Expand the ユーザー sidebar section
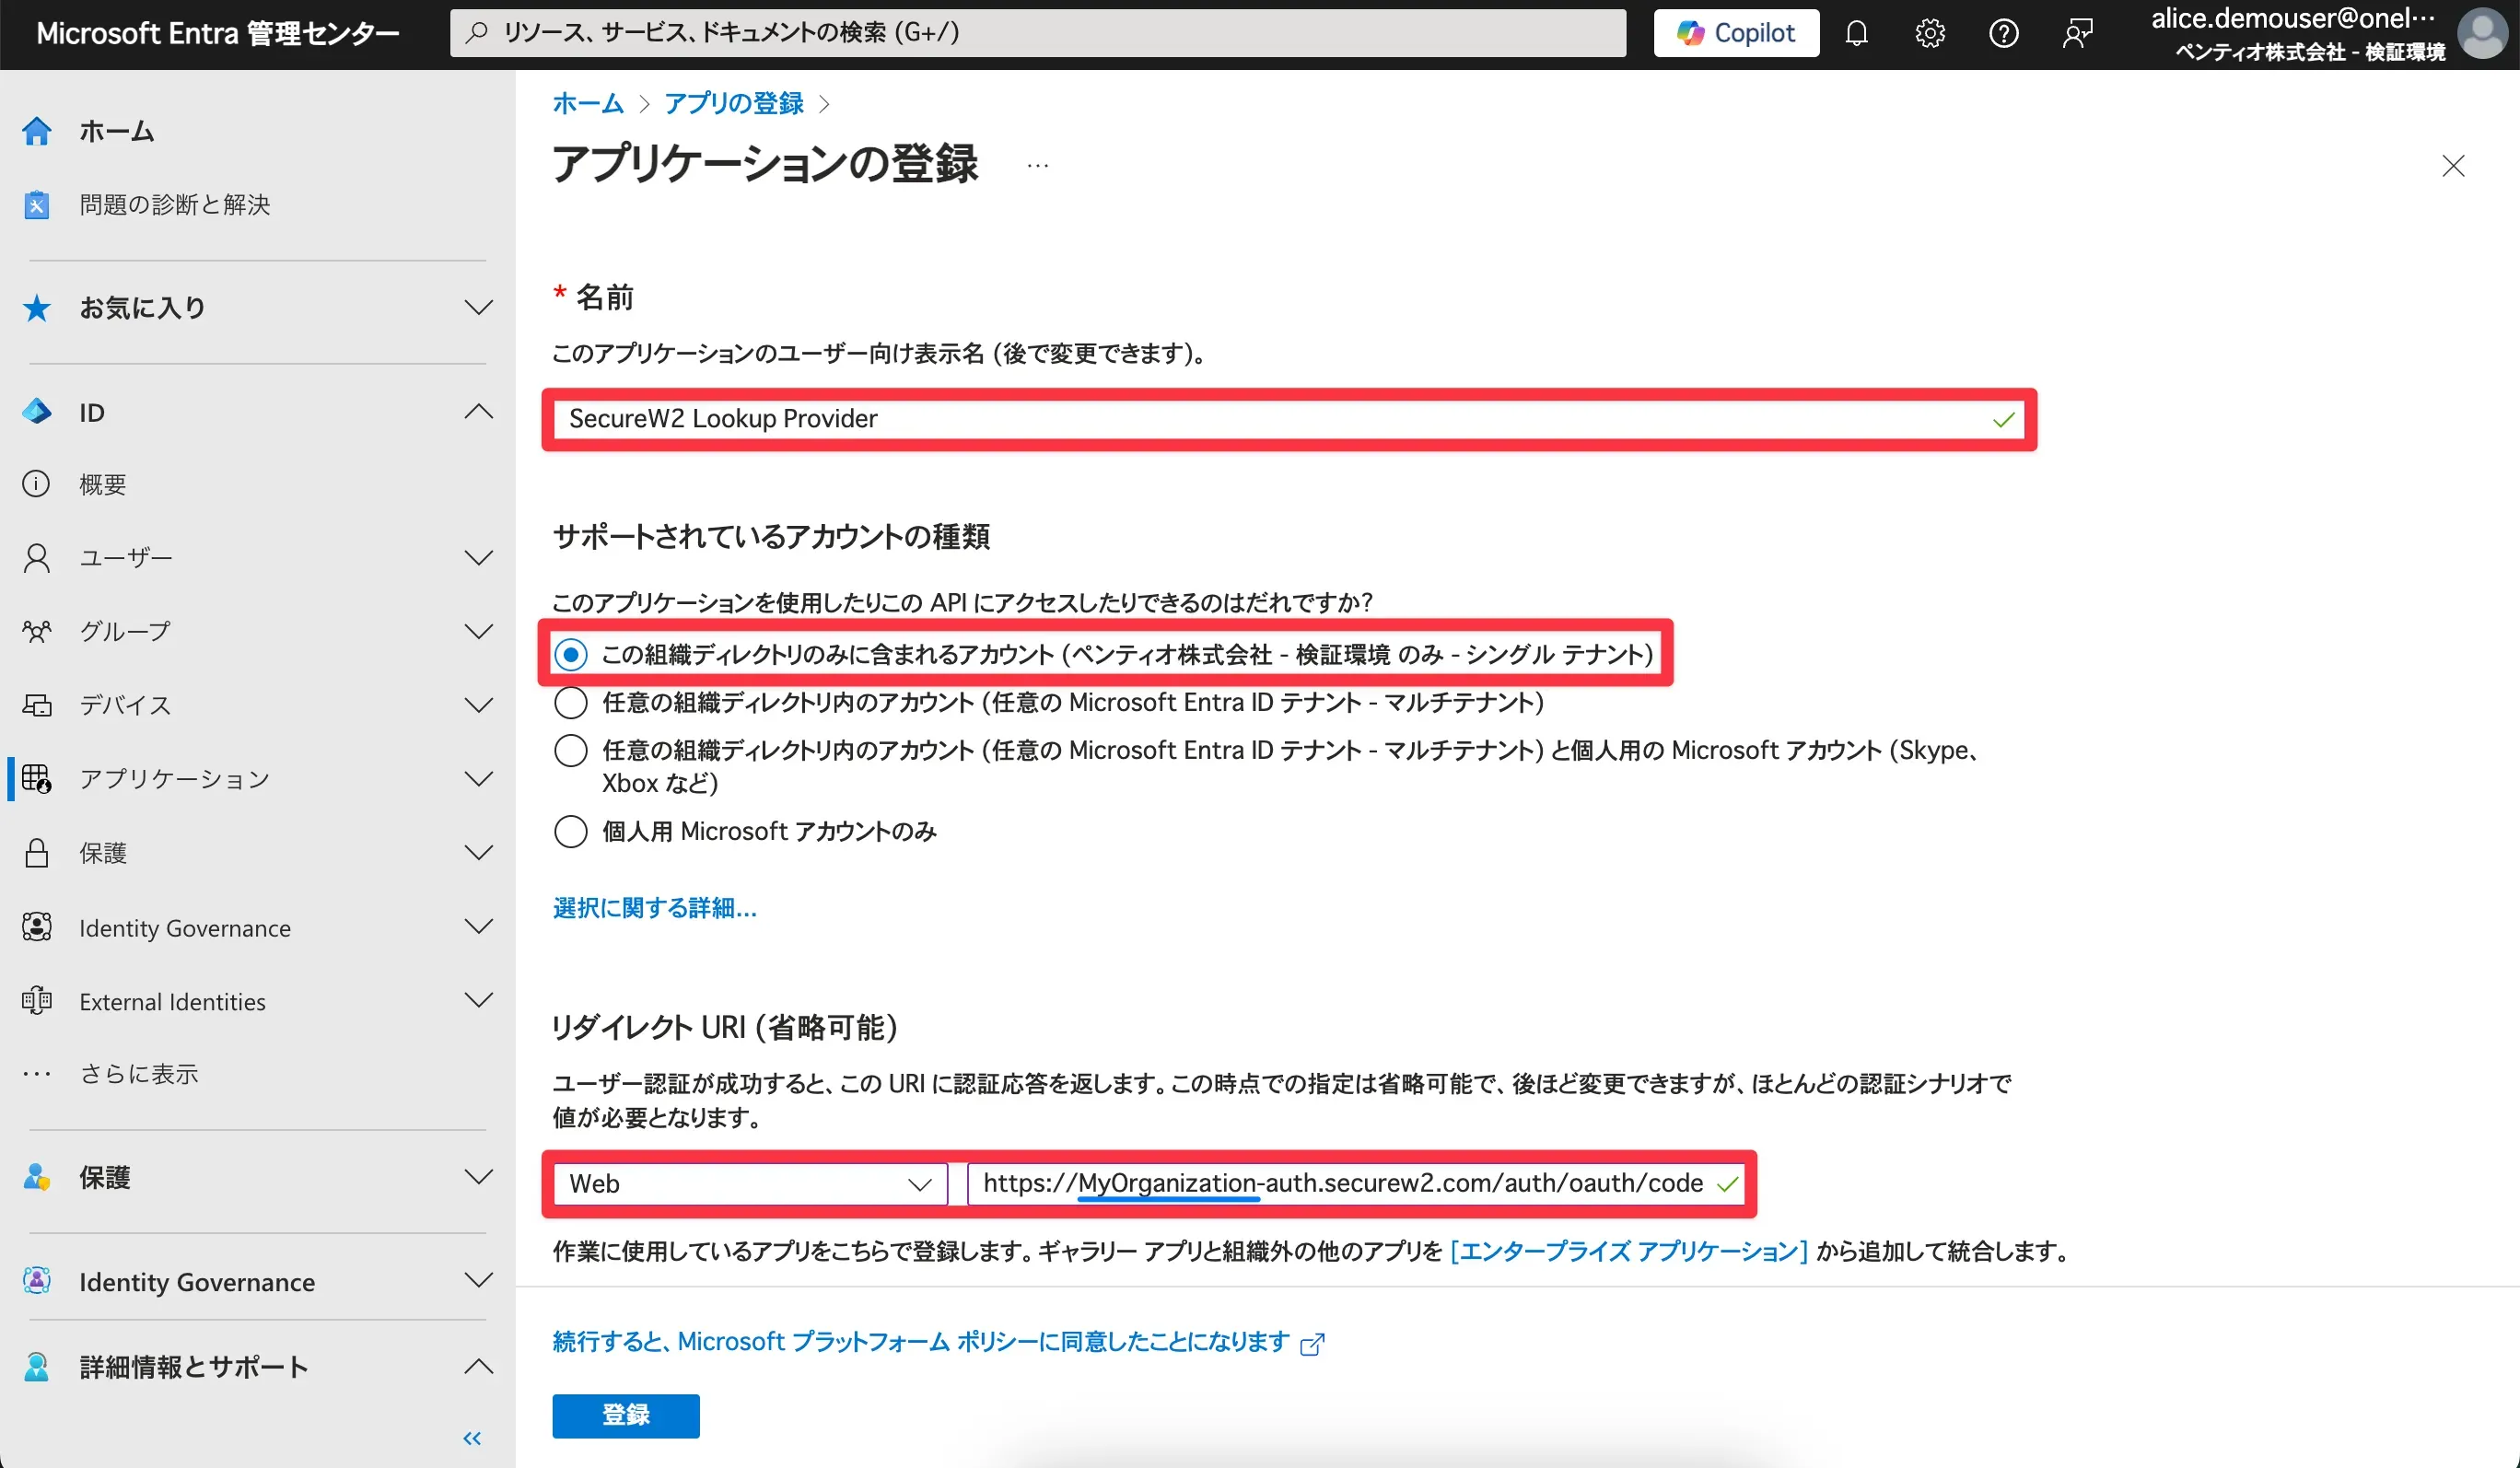 click(x=478, y=558)
